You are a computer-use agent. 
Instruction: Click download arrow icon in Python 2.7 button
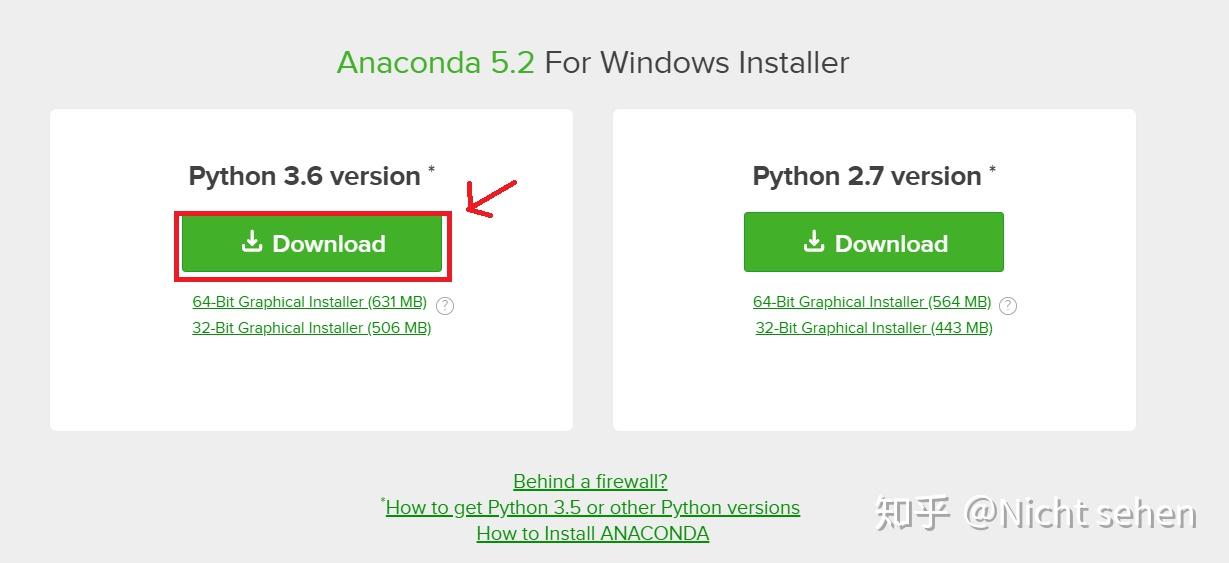[814, 242]
